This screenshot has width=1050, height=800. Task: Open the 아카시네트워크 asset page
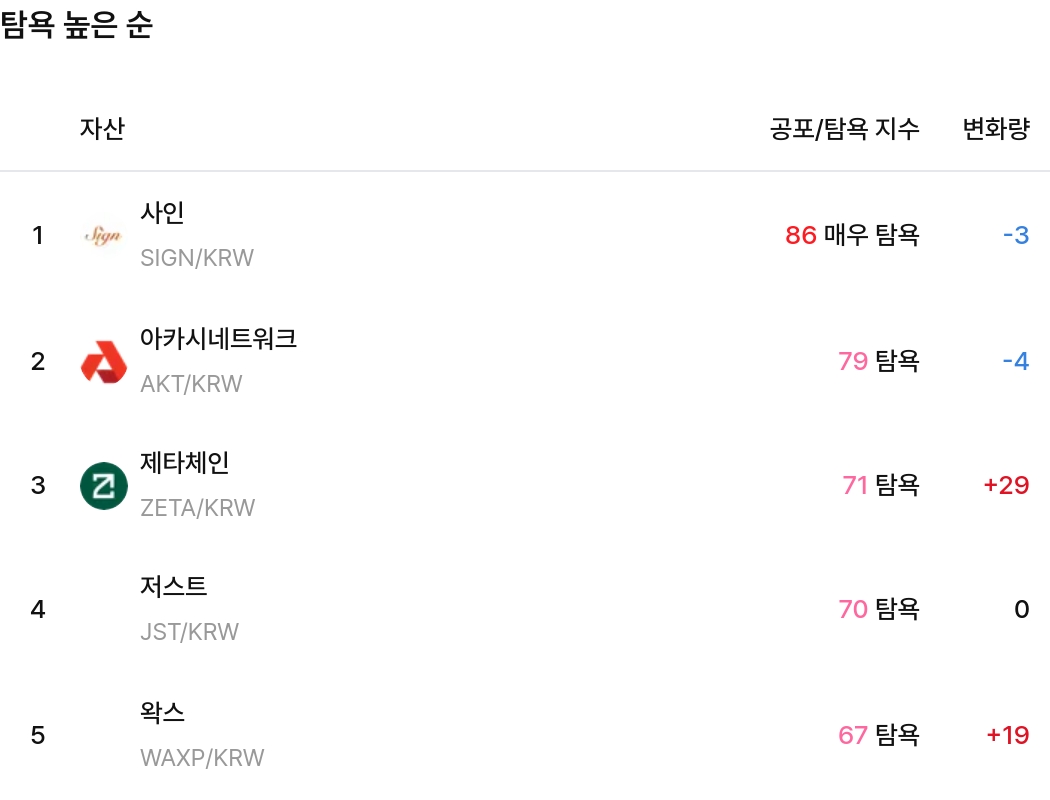217,361
